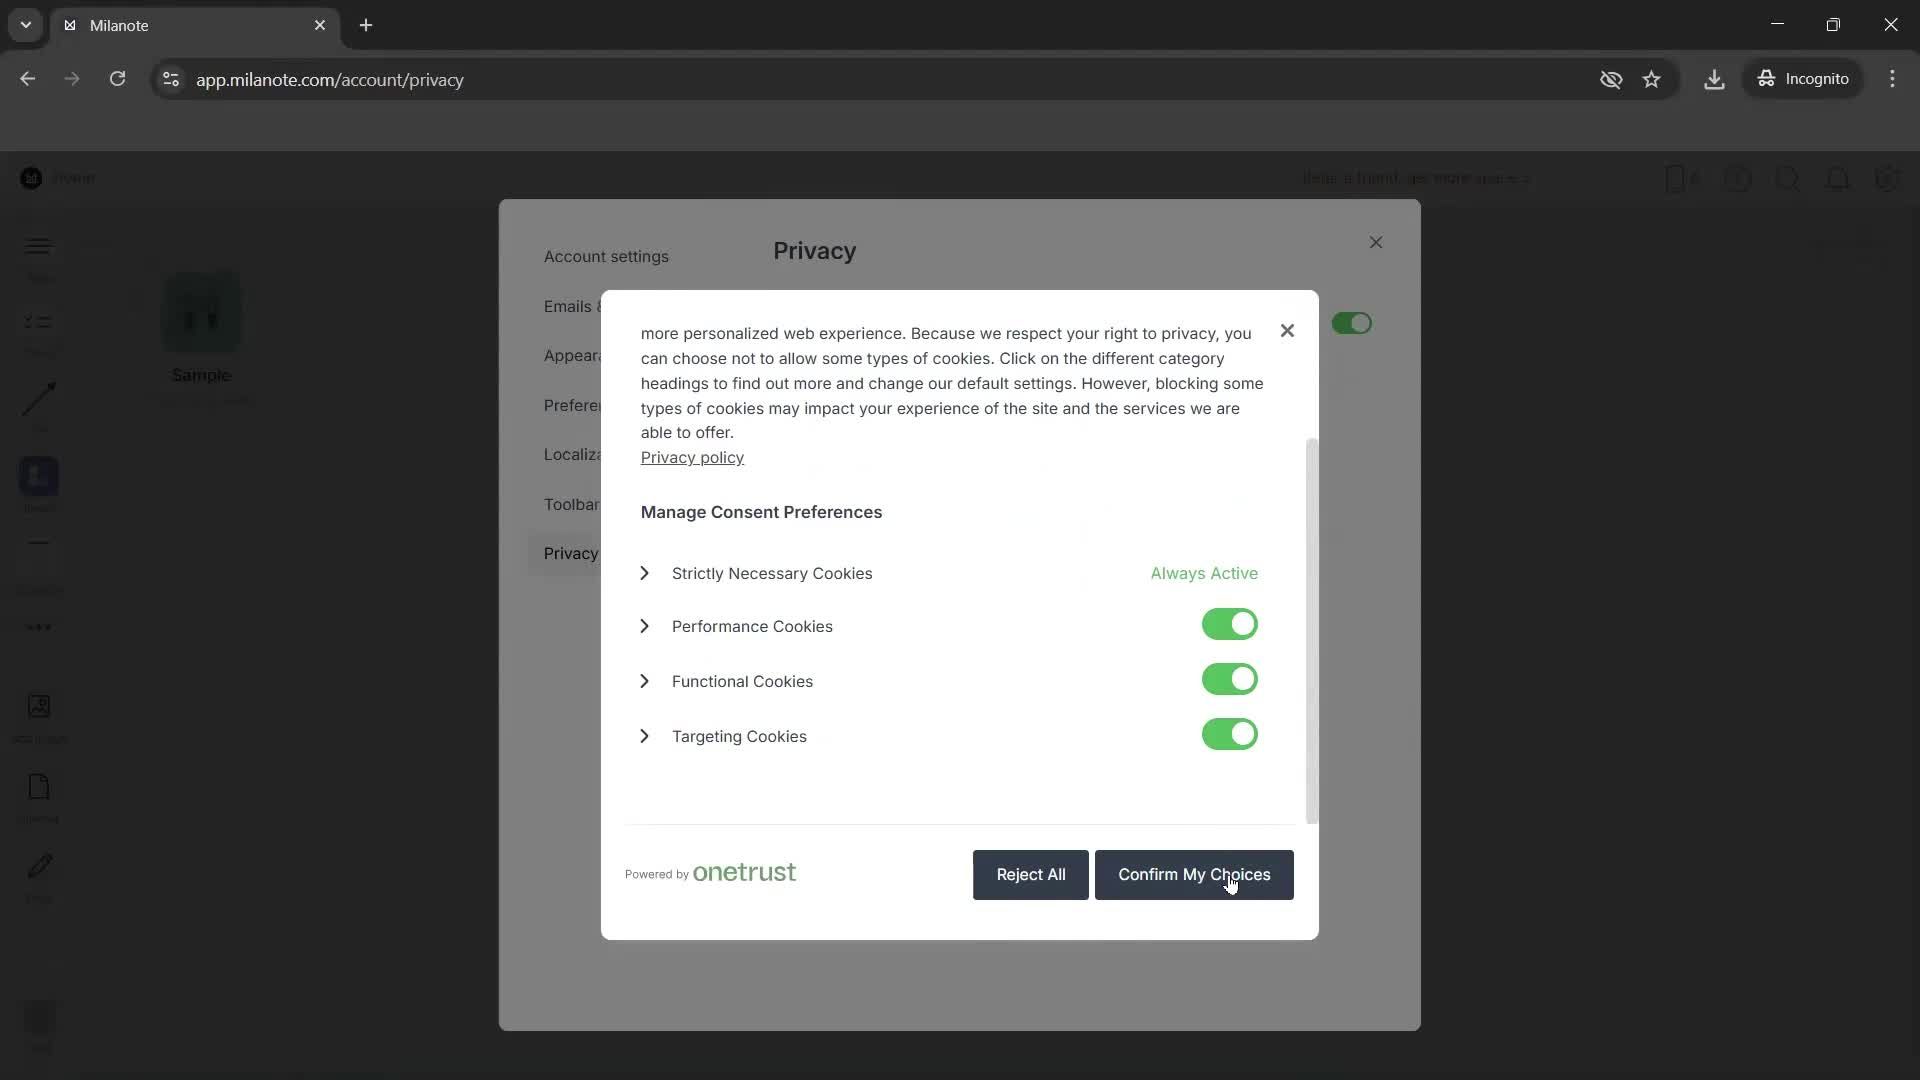Click the Reject All button
This screenshot has width=1920, height=1080.
pos(1030,875)
